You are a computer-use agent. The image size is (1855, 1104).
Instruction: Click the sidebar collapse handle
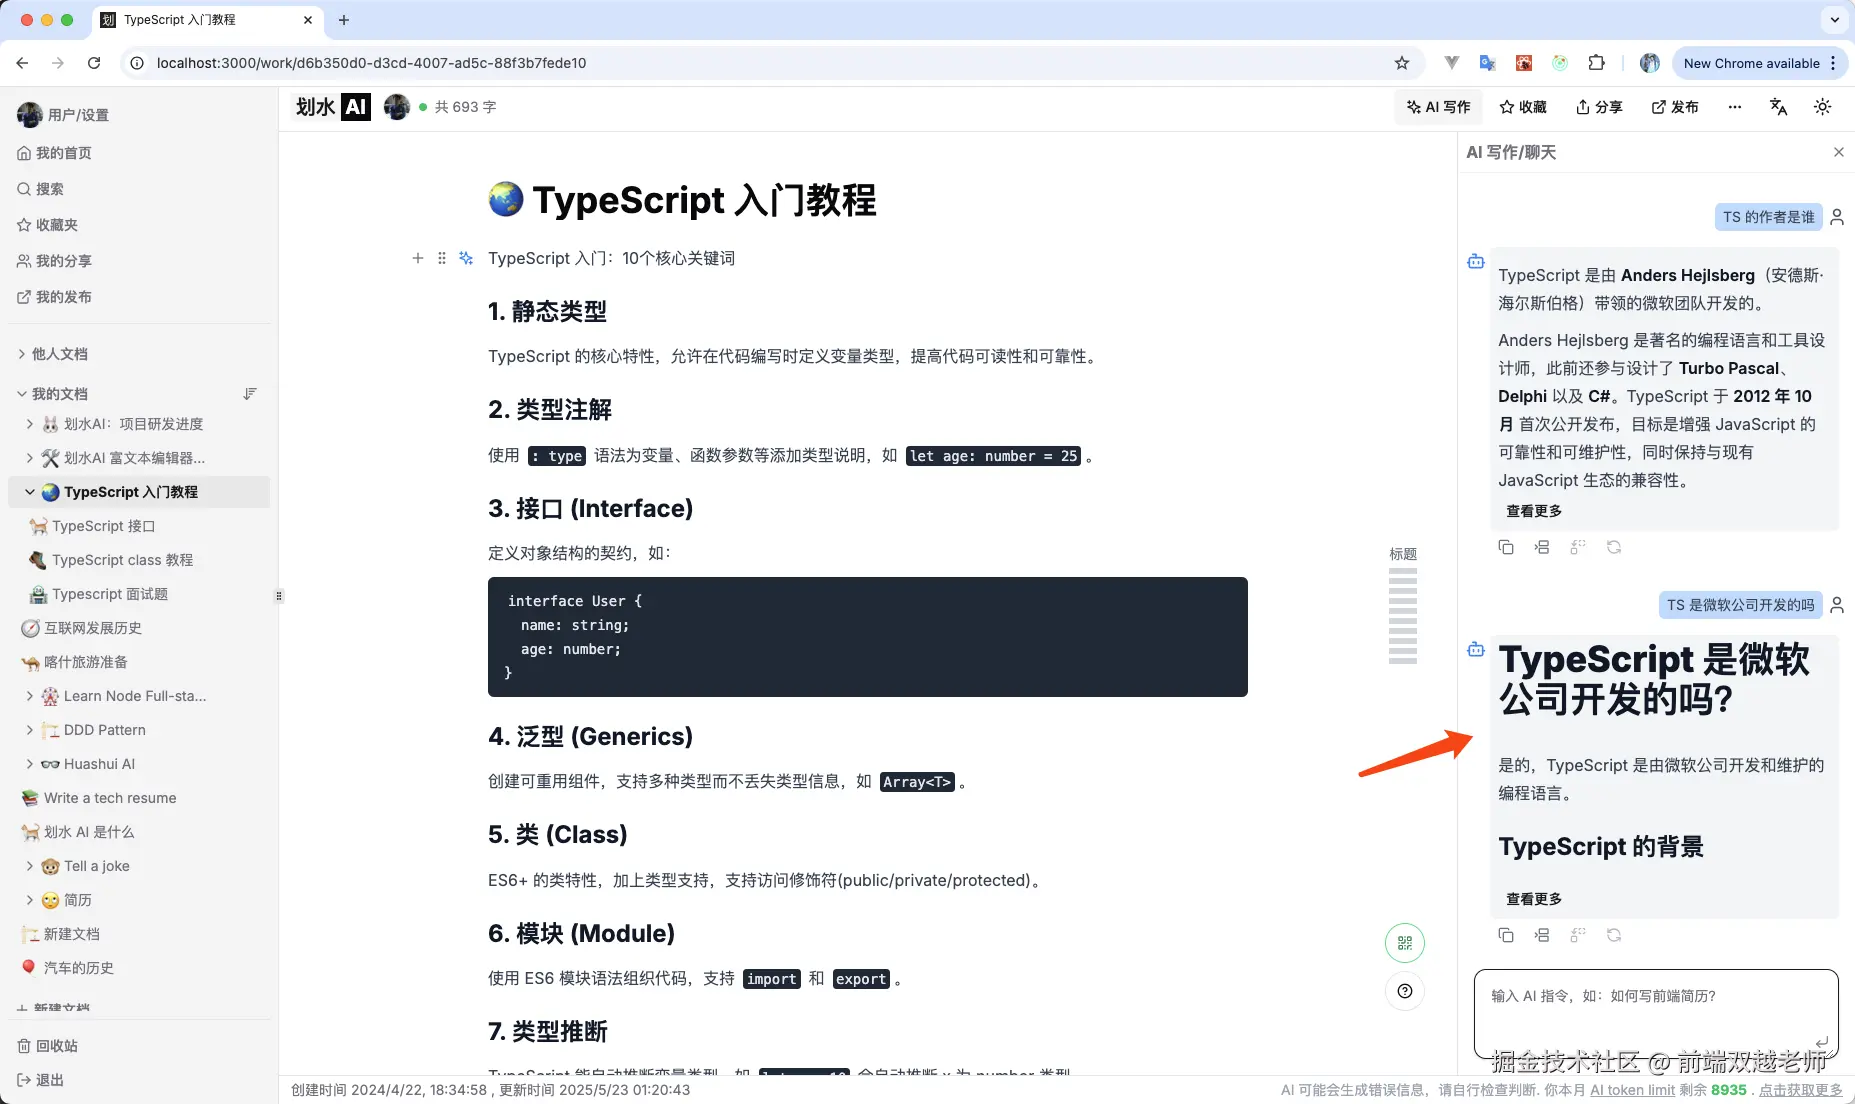point(279,596)
